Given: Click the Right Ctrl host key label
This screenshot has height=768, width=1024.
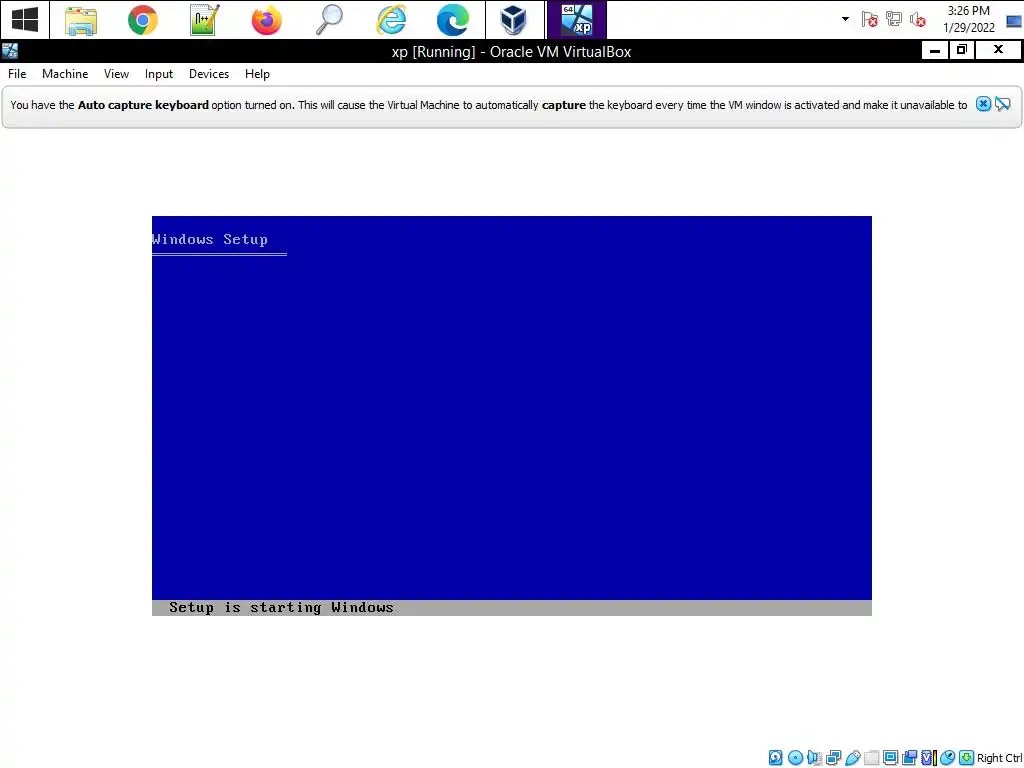Looking at the screenshot, I should (x=999, y=758).
